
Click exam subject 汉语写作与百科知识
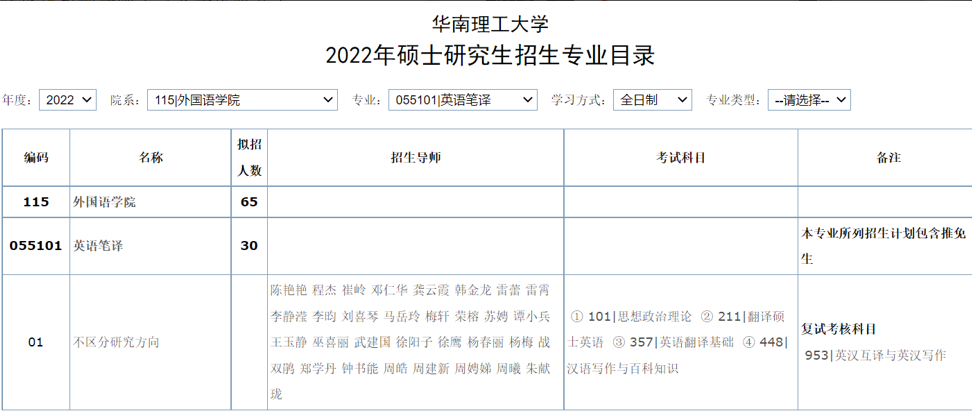[x=623, y=368]
